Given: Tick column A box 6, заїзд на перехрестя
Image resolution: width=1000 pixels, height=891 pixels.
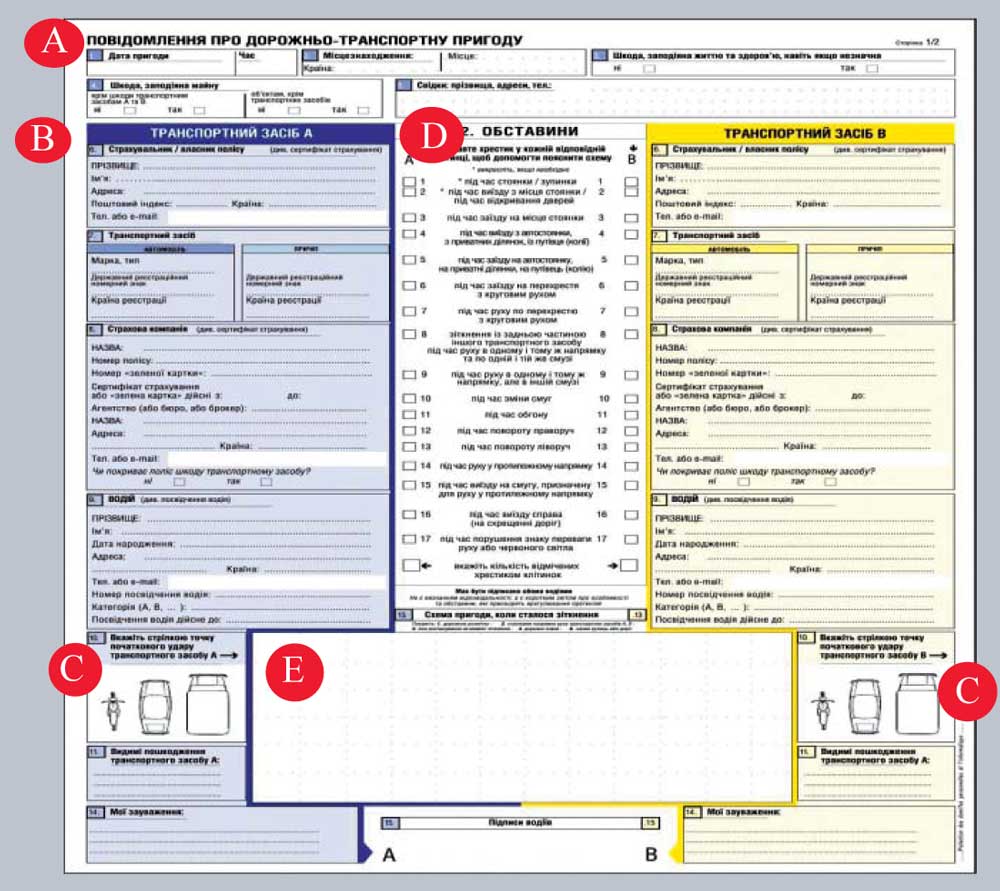Looking at the screenshot, I should click(x=409, y=286).
